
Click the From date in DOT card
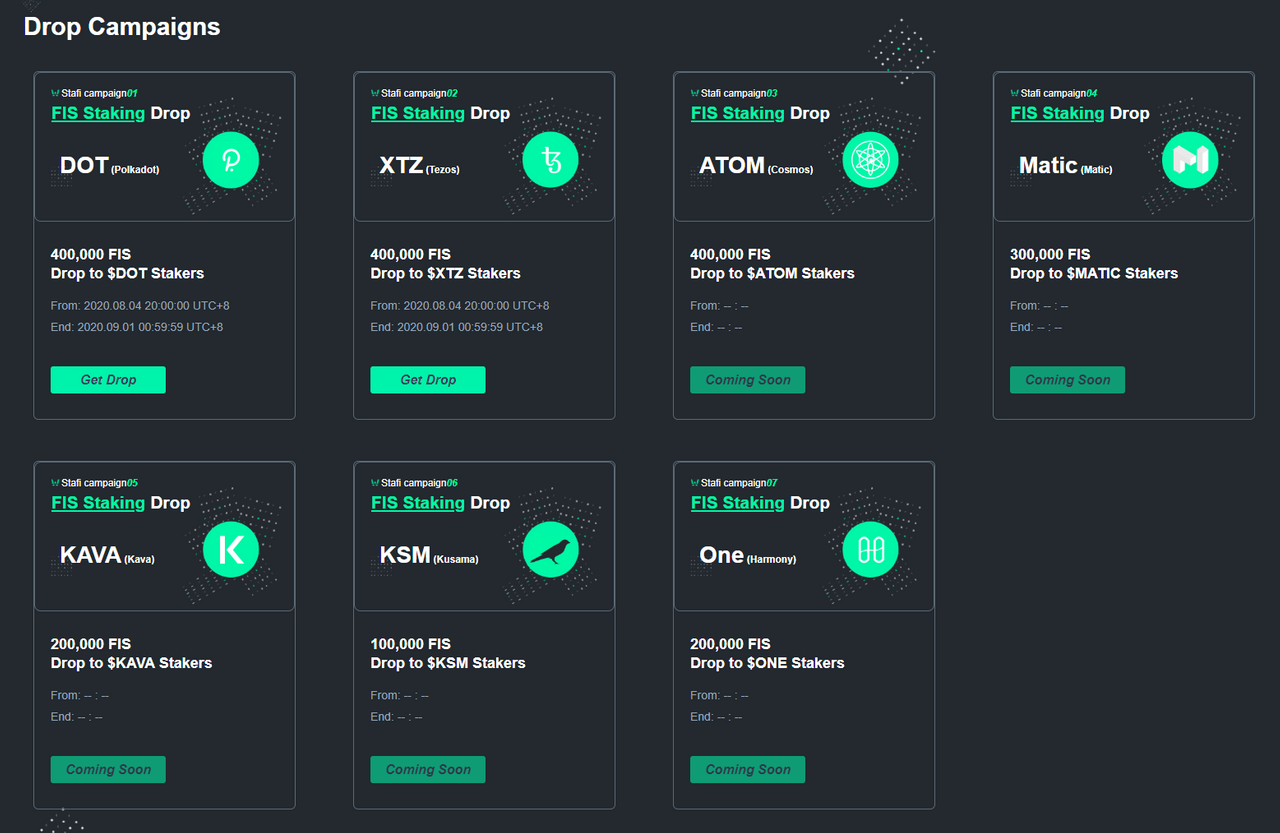(140, 306)
